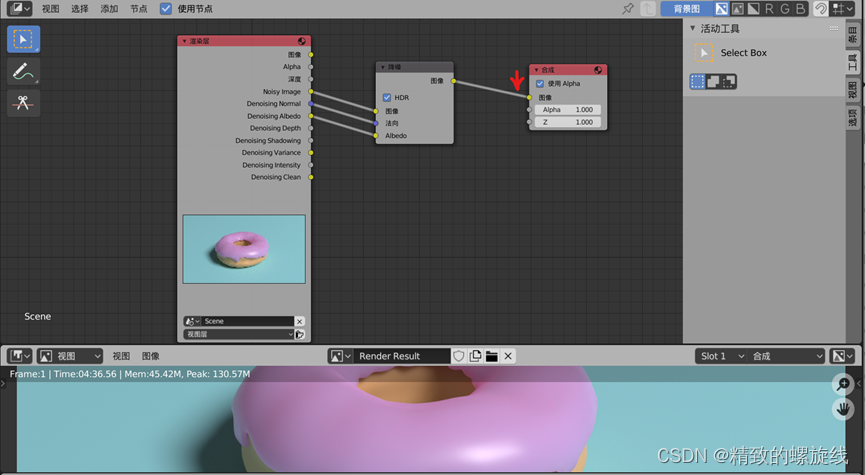Choose Set selection mode icon
The image size is (865, 475).
(697, 82)
